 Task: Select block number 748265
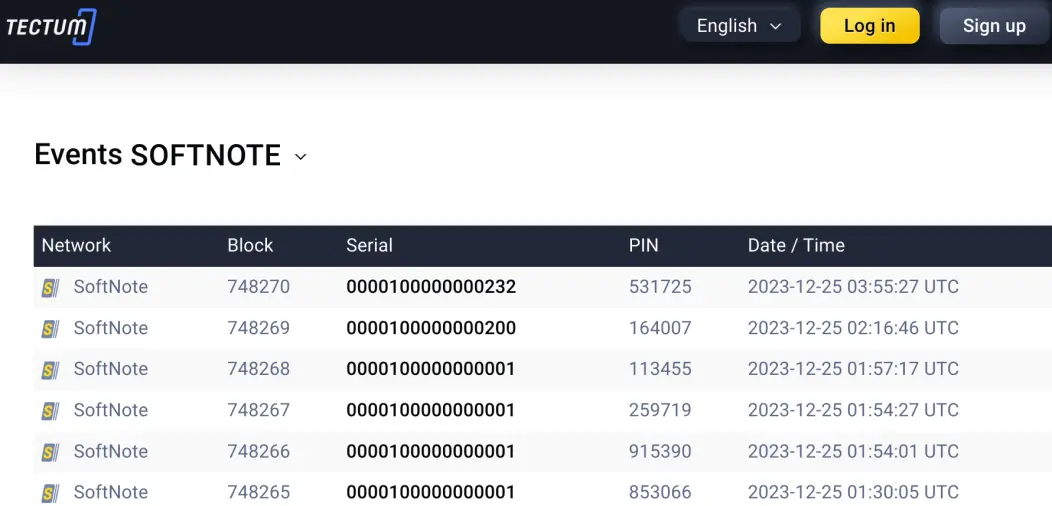pos(258,492)
